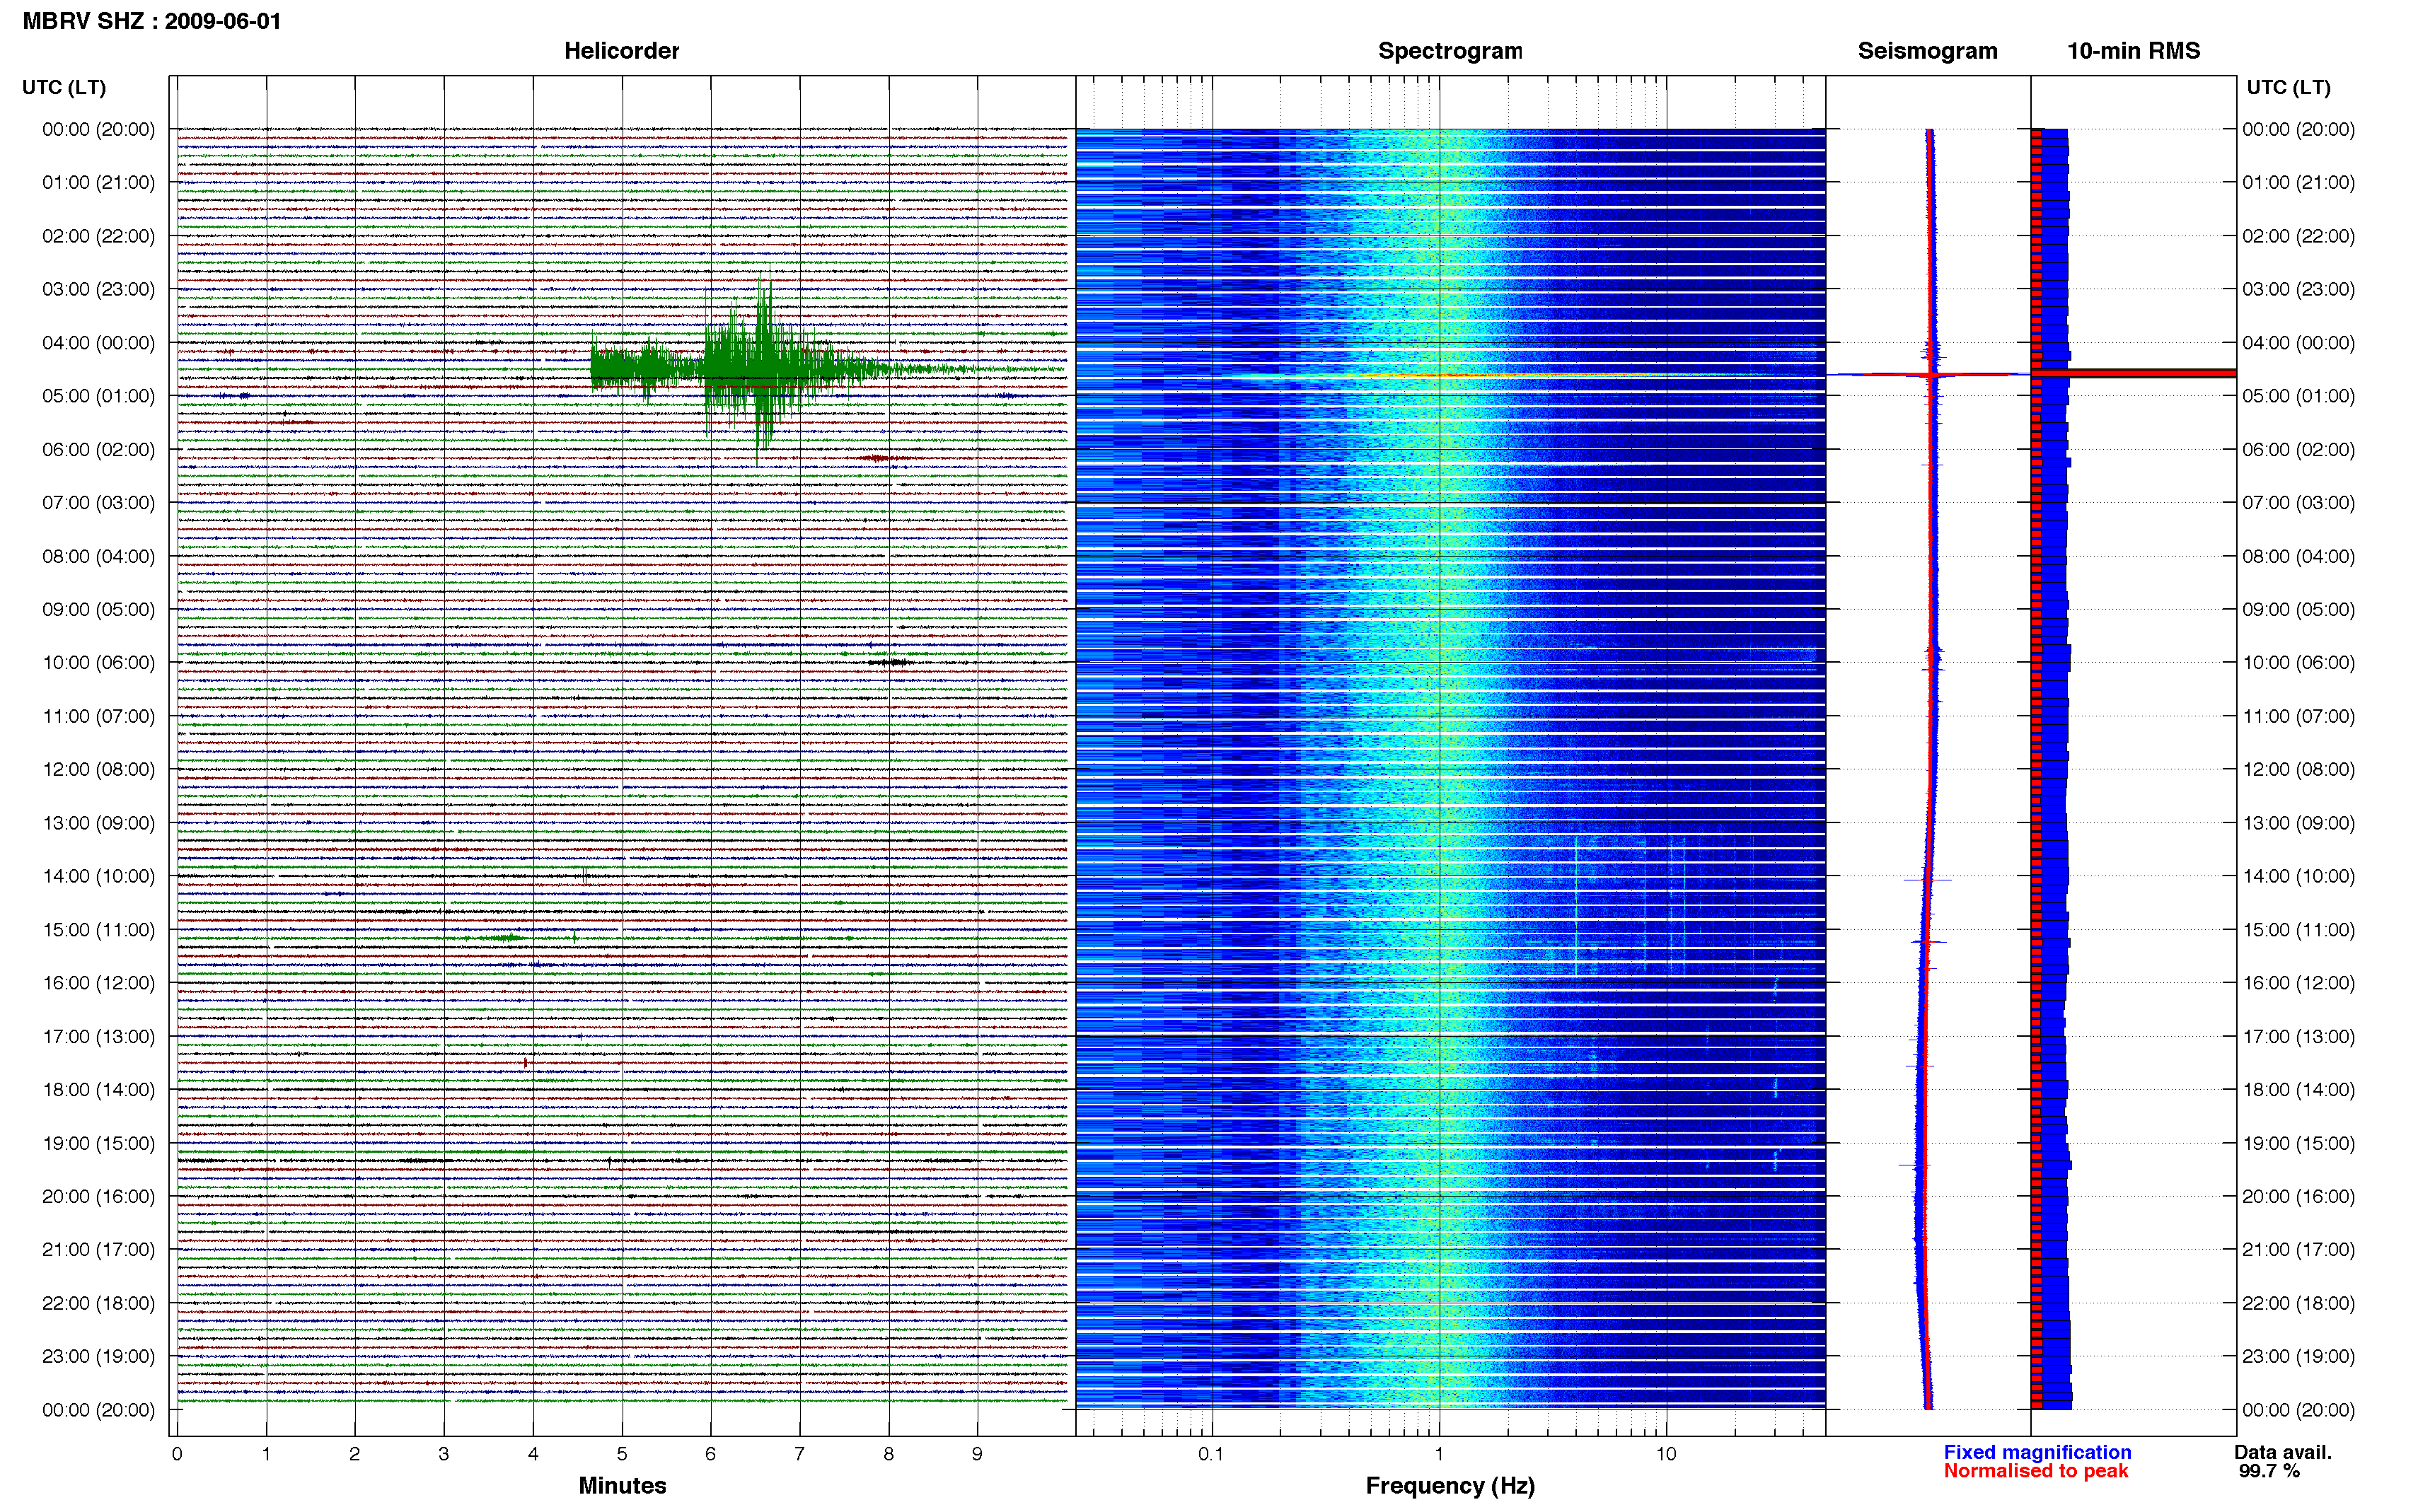Screen dimensions: 2418x1512
Task: Click the 0.1 tick label on the frequency axis
Action: coord(1211,1454)
